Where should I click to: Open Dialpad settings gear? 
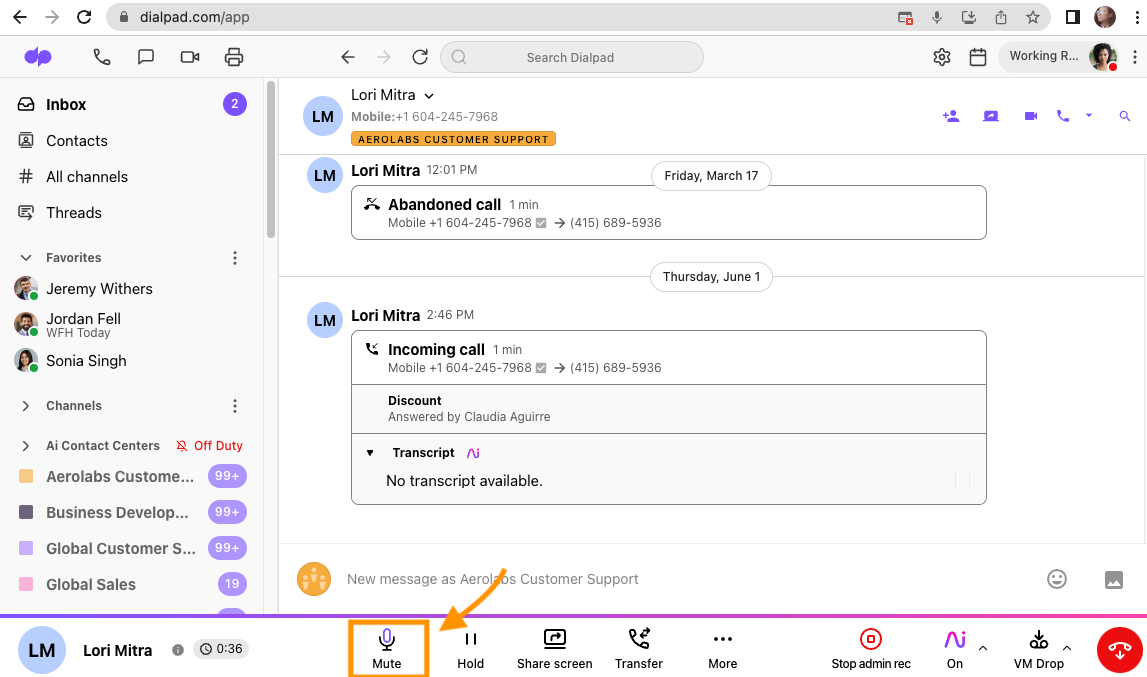click(941, 57)
